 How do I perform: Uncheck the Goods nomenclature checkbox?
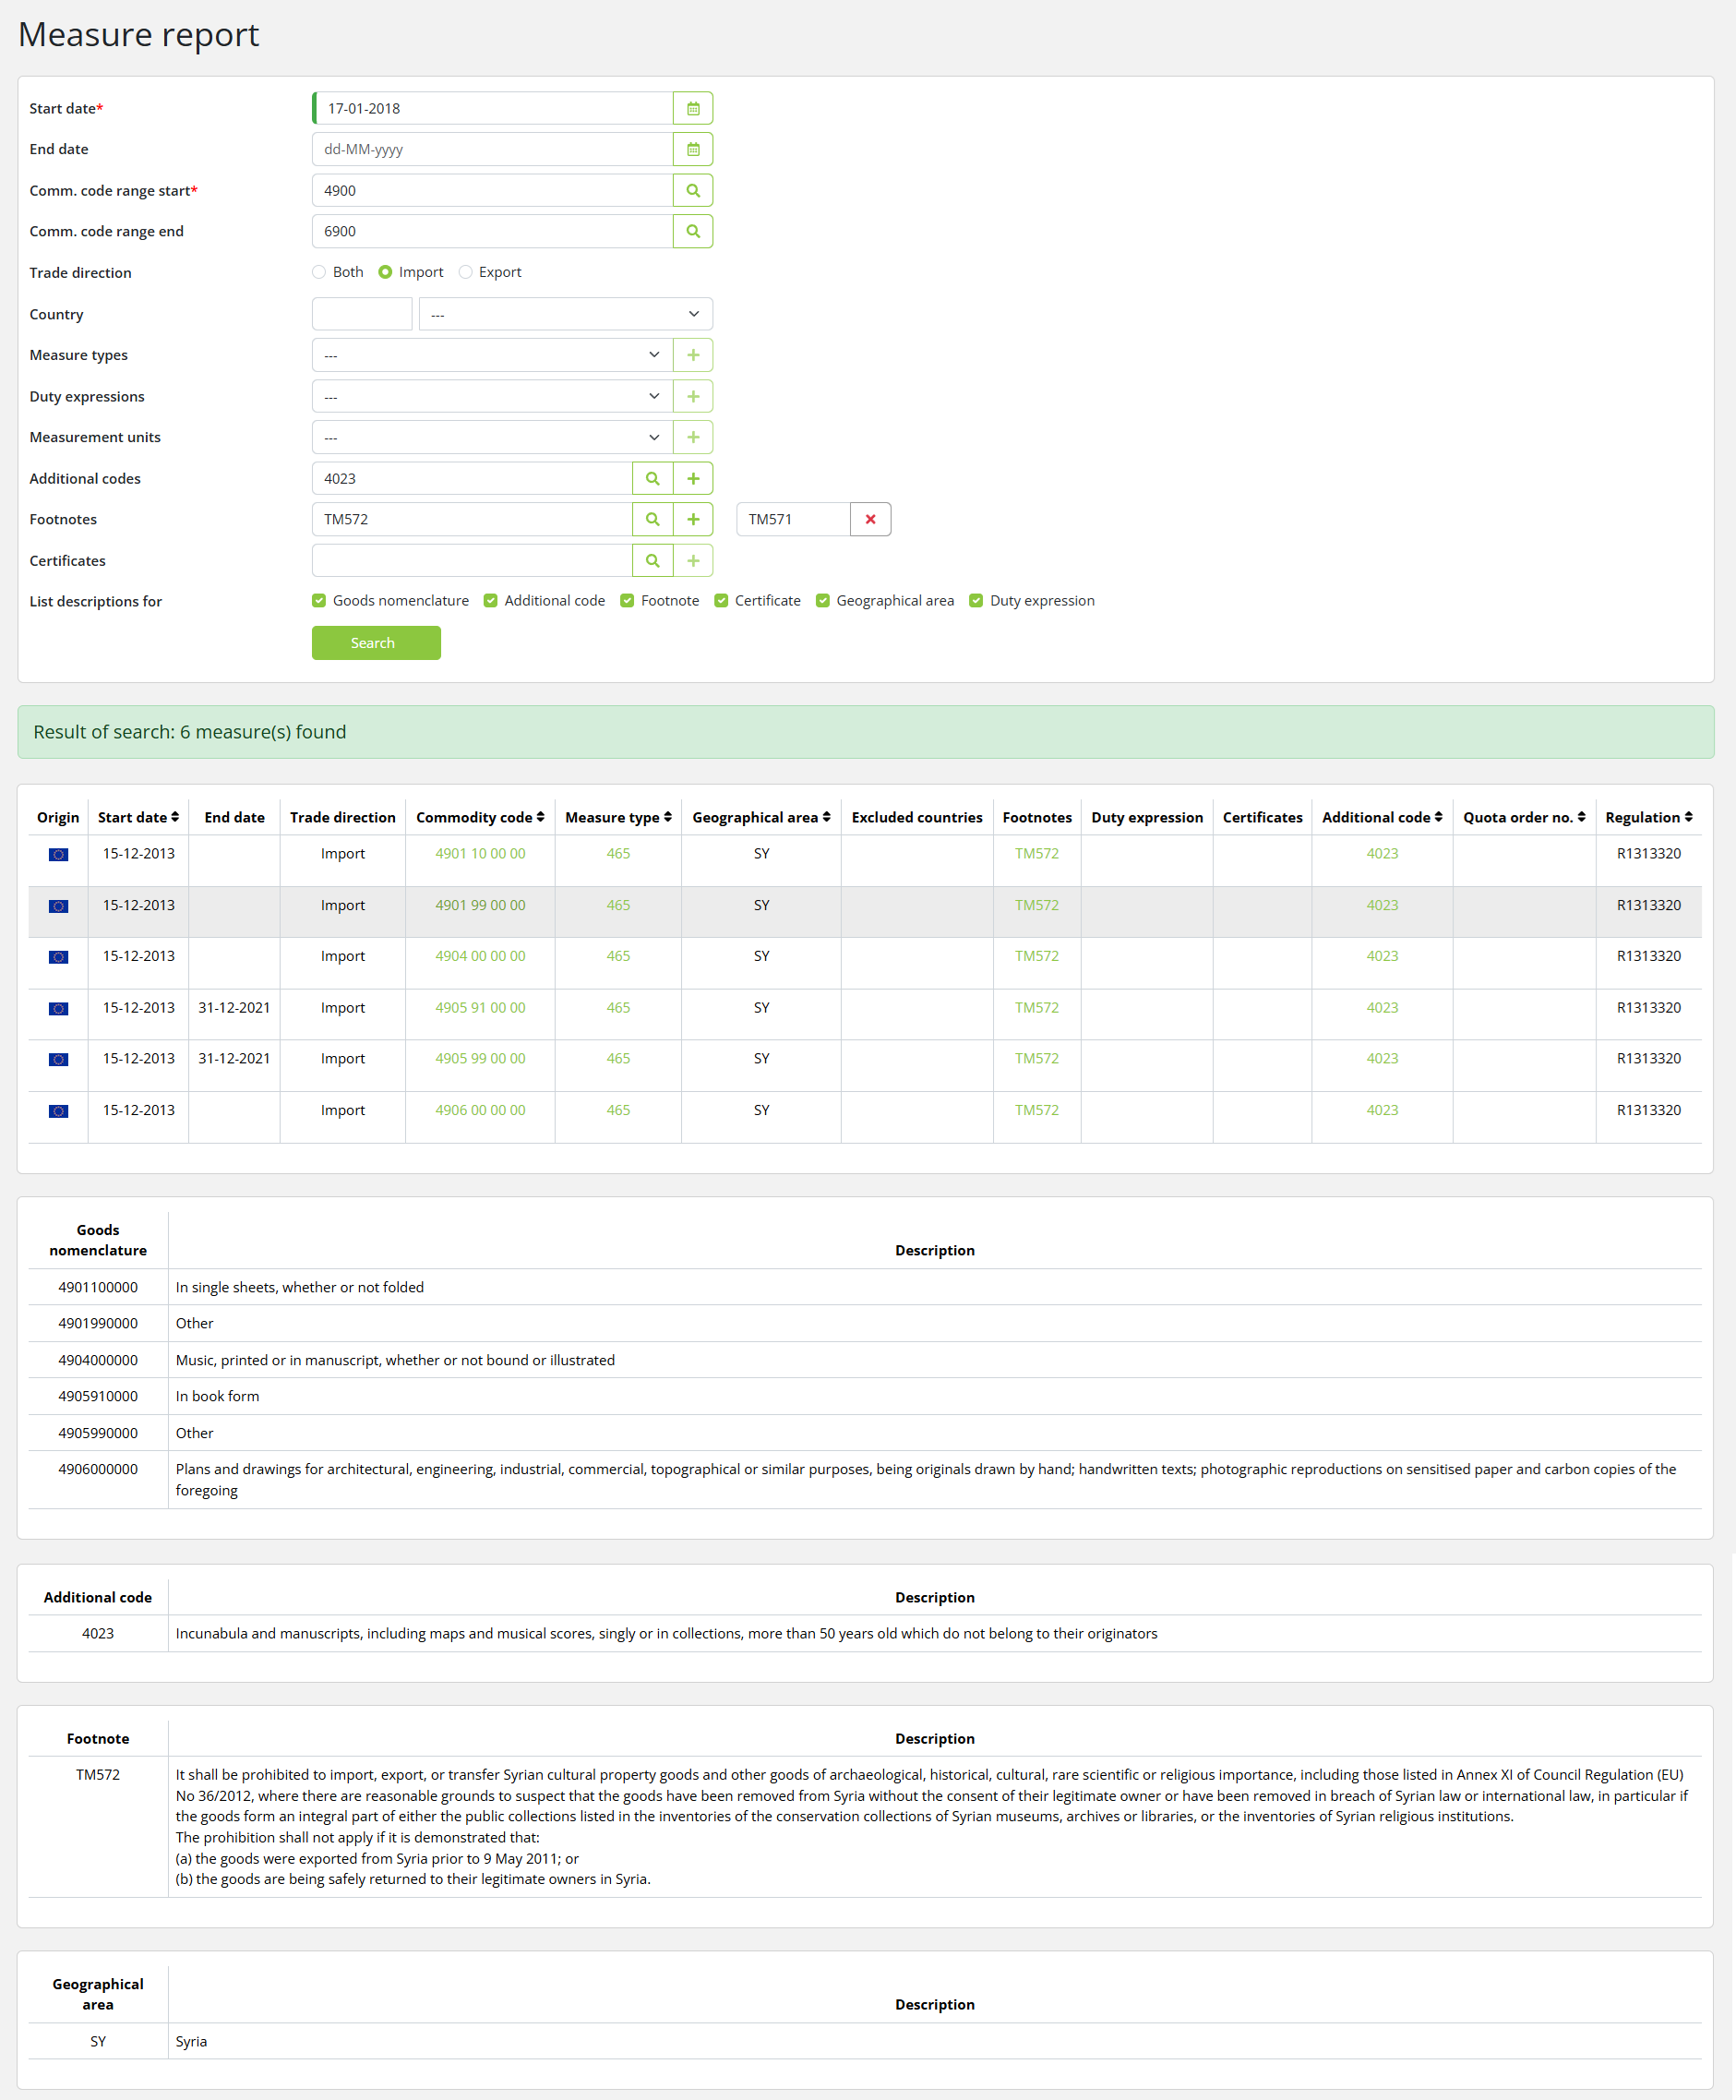[319, 600]
